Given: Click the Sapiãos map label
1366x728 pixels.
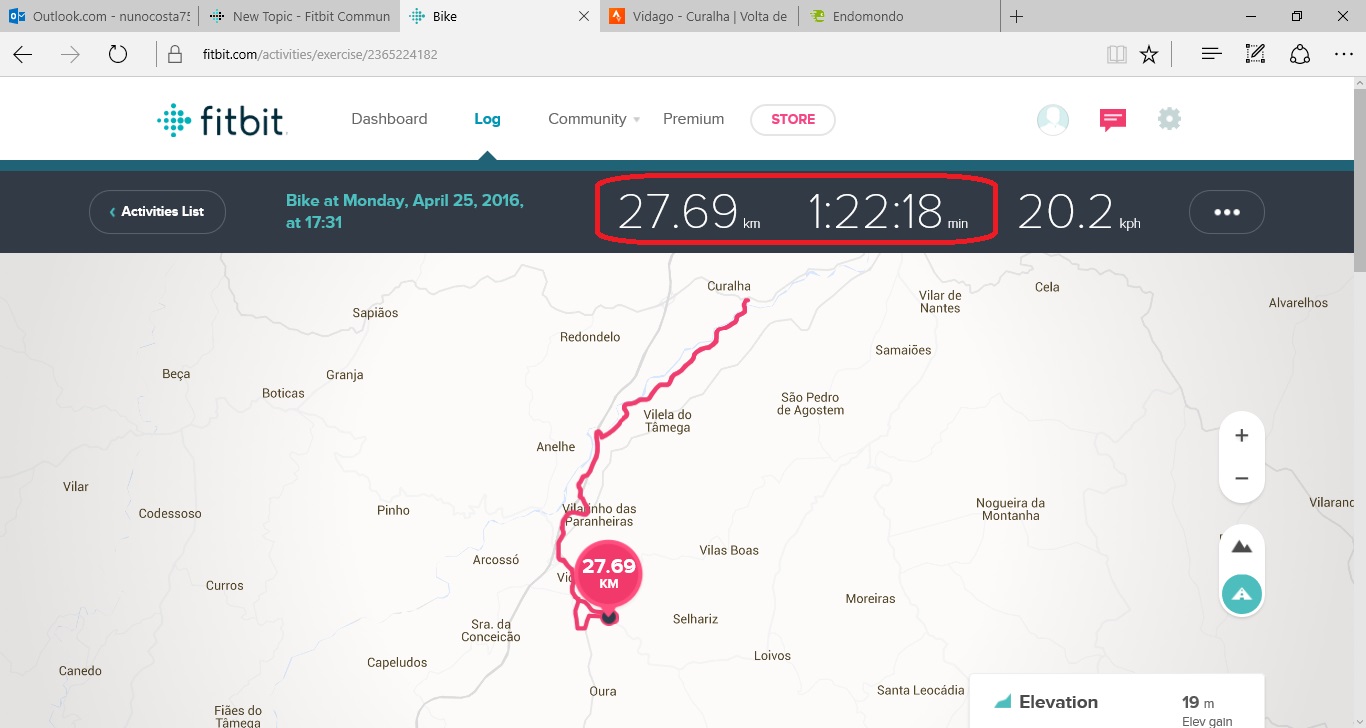Looking at the screenshot, I should pyautogui.click(x=375, y=313).
